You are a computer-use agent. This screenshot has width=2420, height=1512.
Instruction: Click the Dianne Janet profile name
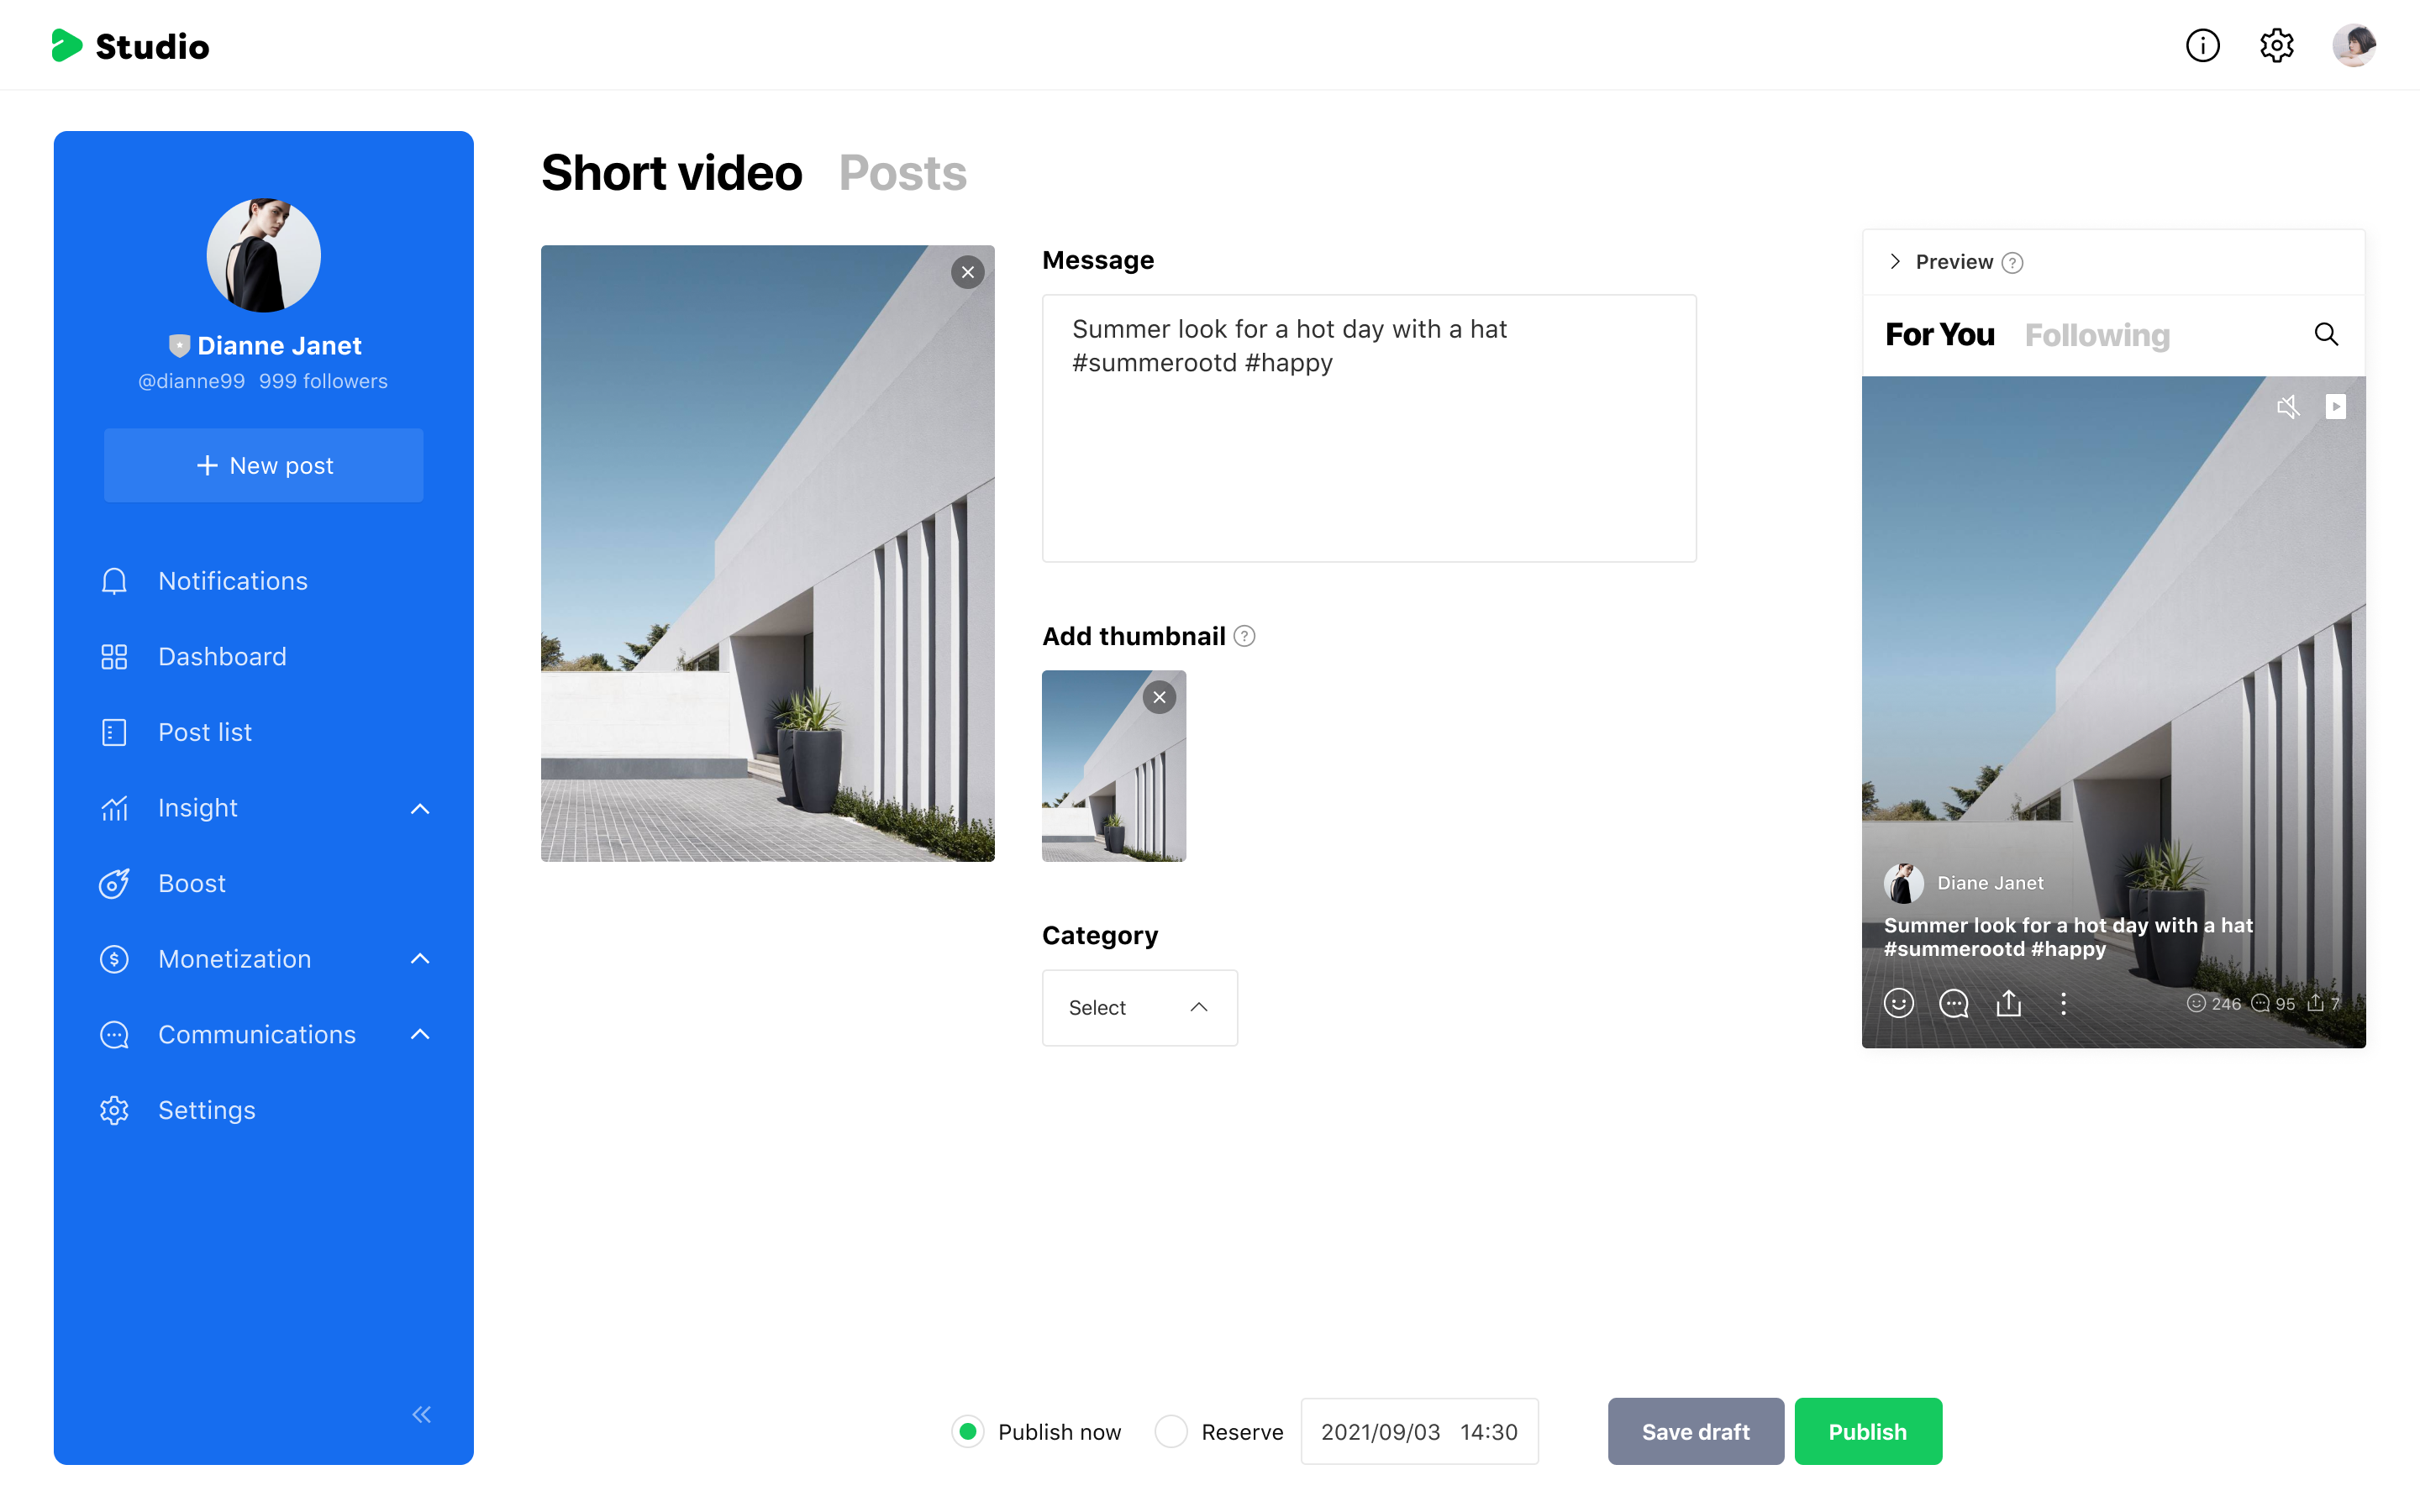[x=279, y=346]
